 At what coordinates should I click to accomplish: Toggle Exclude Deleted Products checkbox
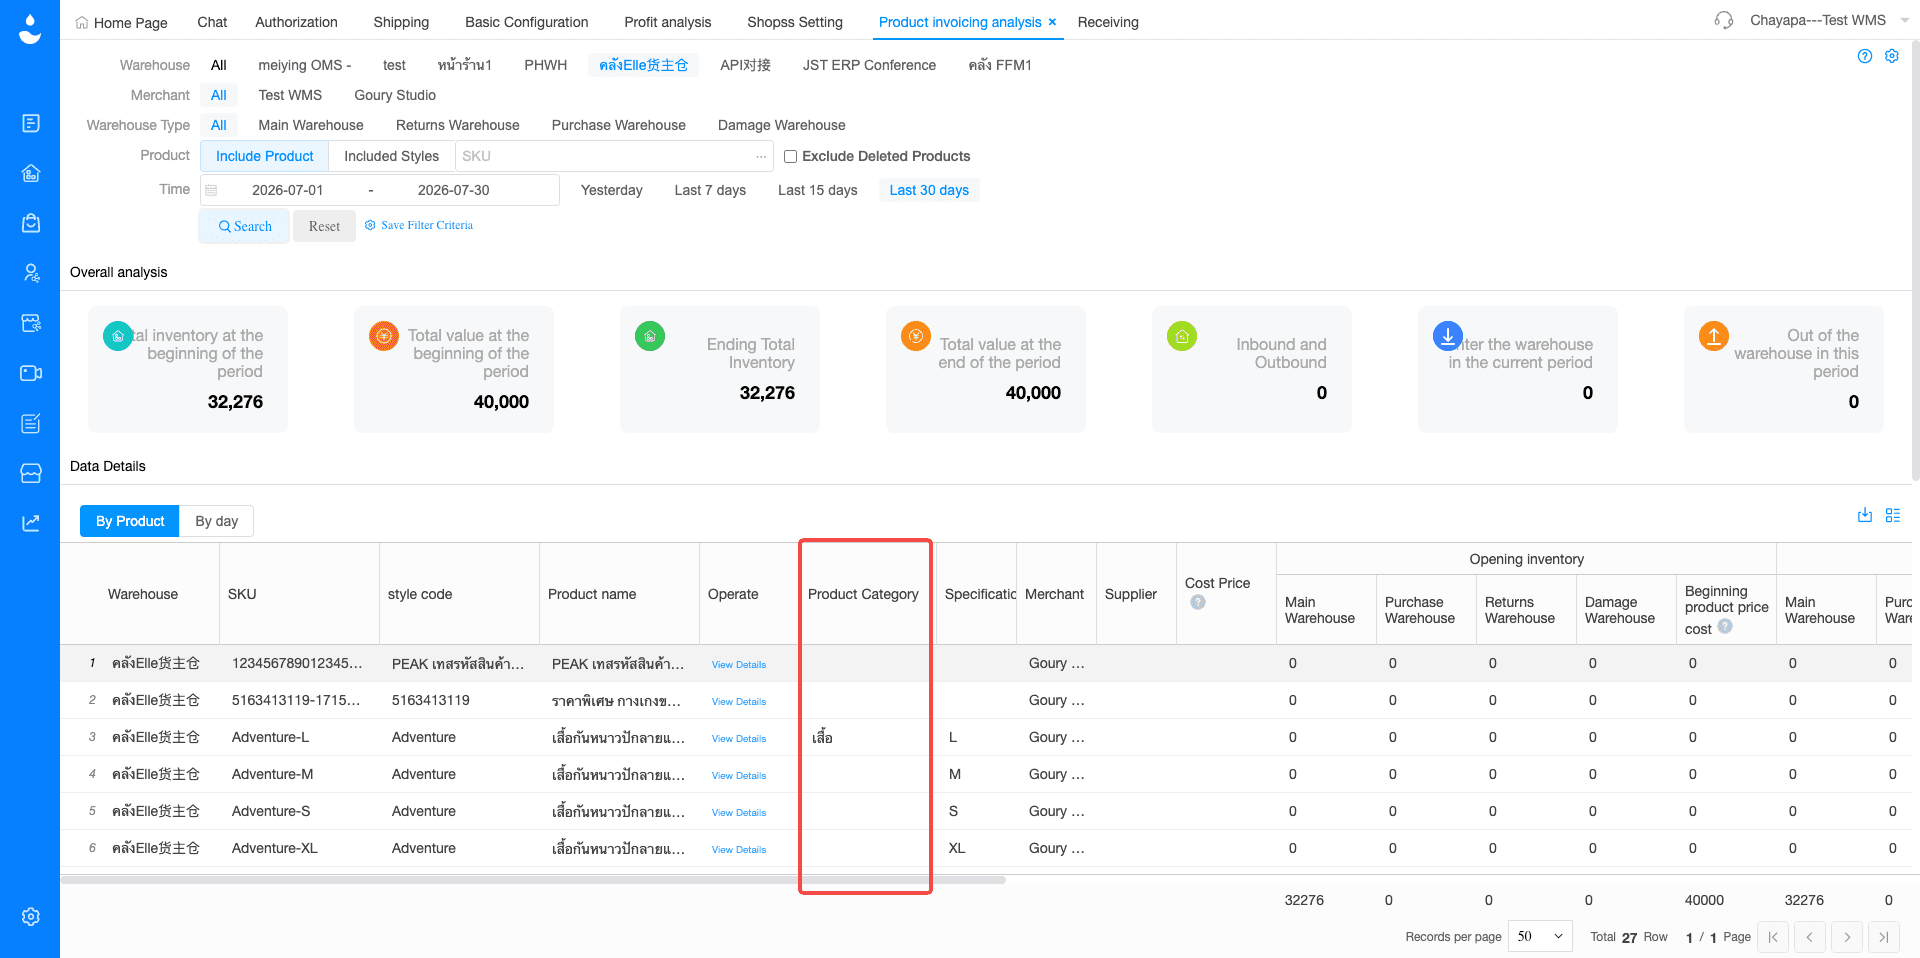click(x=790, y=156)
